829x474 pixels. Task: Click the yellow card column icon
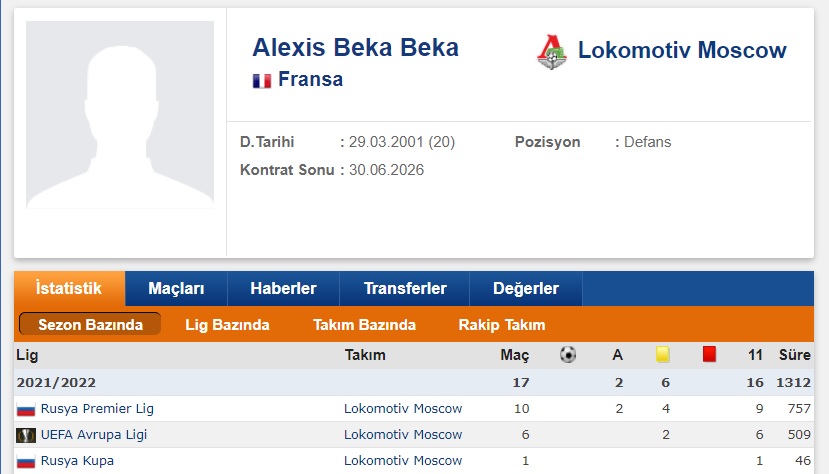[x=663, y=354]
